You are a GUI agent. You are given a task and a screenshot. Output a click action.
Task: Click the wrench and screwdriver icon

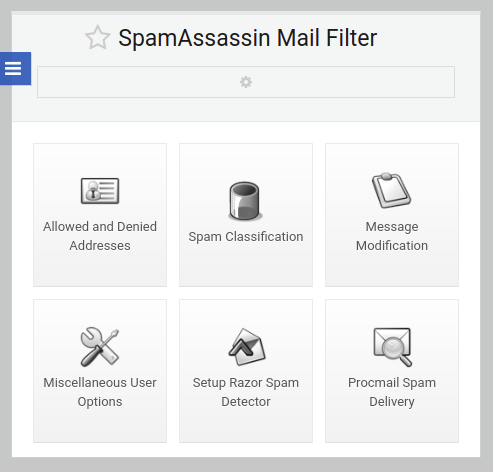coord(100,347)
